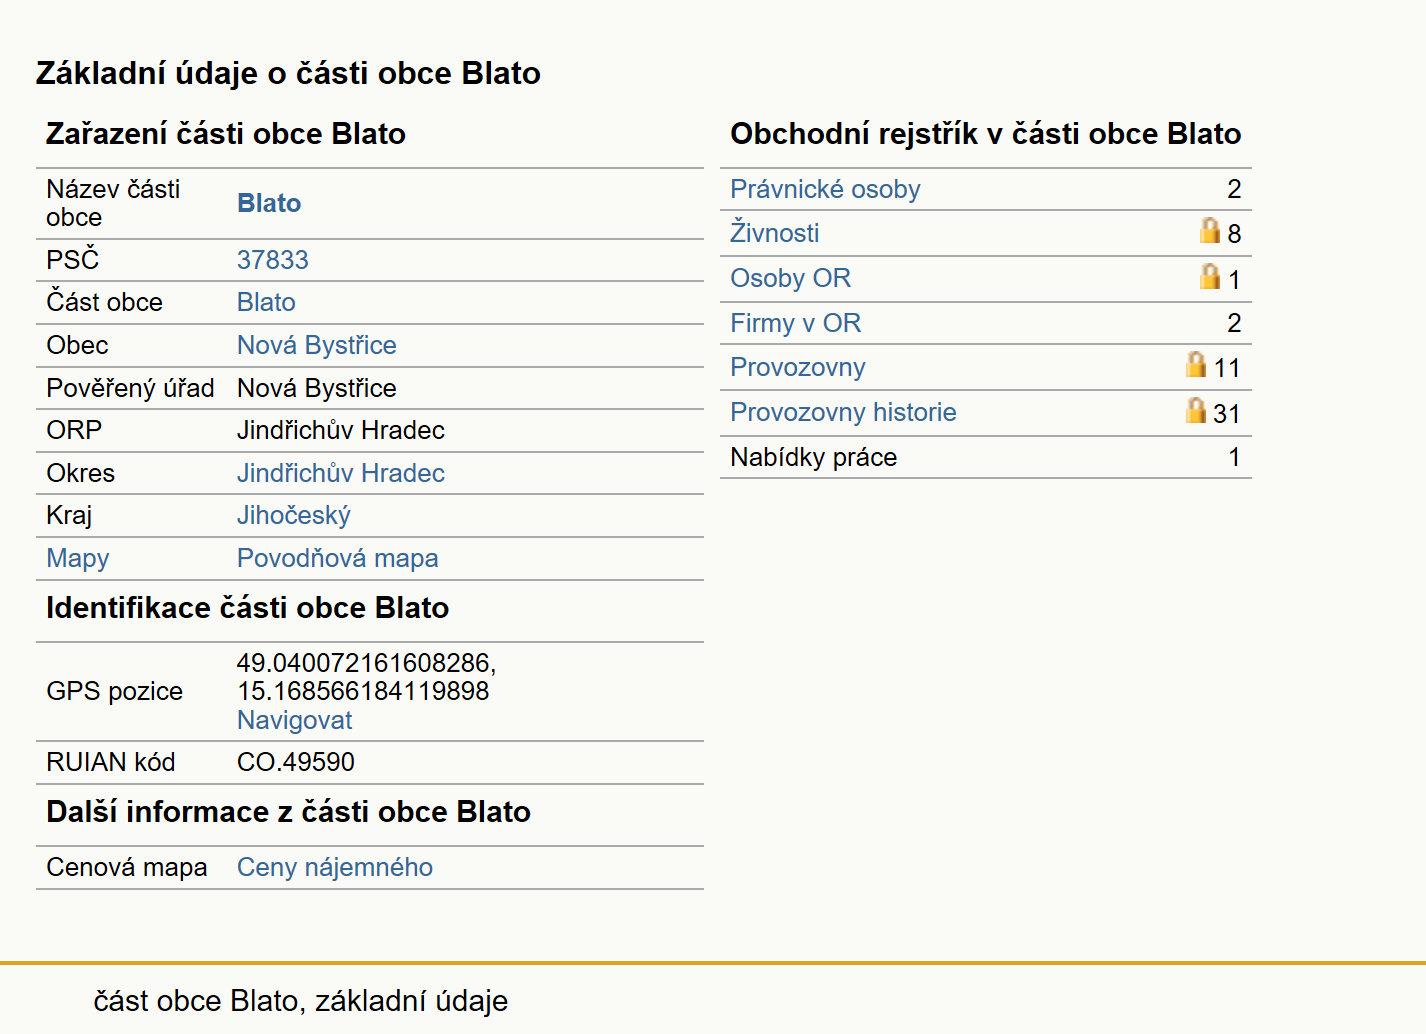
Task: Open Provozovny historie link
Action: coord(843,412)
